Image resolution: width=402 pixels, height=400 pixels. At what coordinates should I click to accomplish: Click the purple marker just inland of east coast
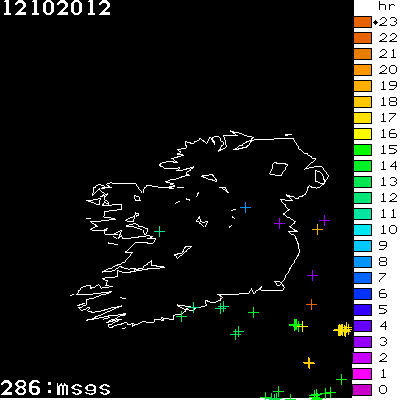pyautogui.click(x=279, y=223)
